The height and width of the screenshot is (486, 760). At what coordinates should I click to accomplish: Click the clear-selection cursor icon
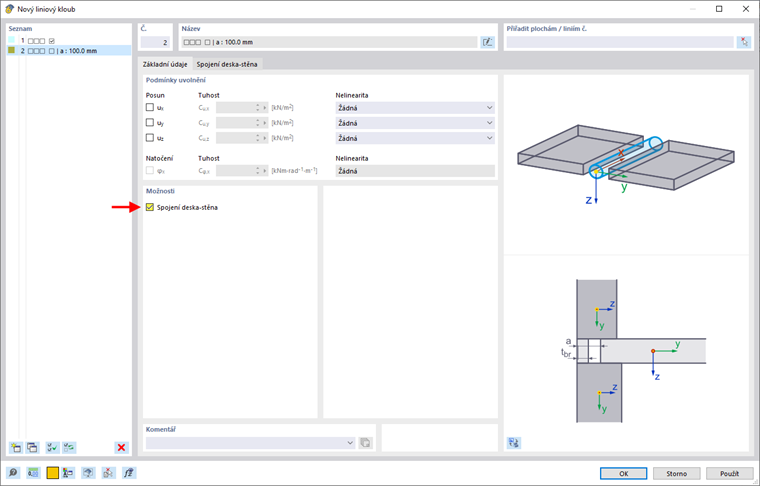pyautogui.click(x=109, y=473)
